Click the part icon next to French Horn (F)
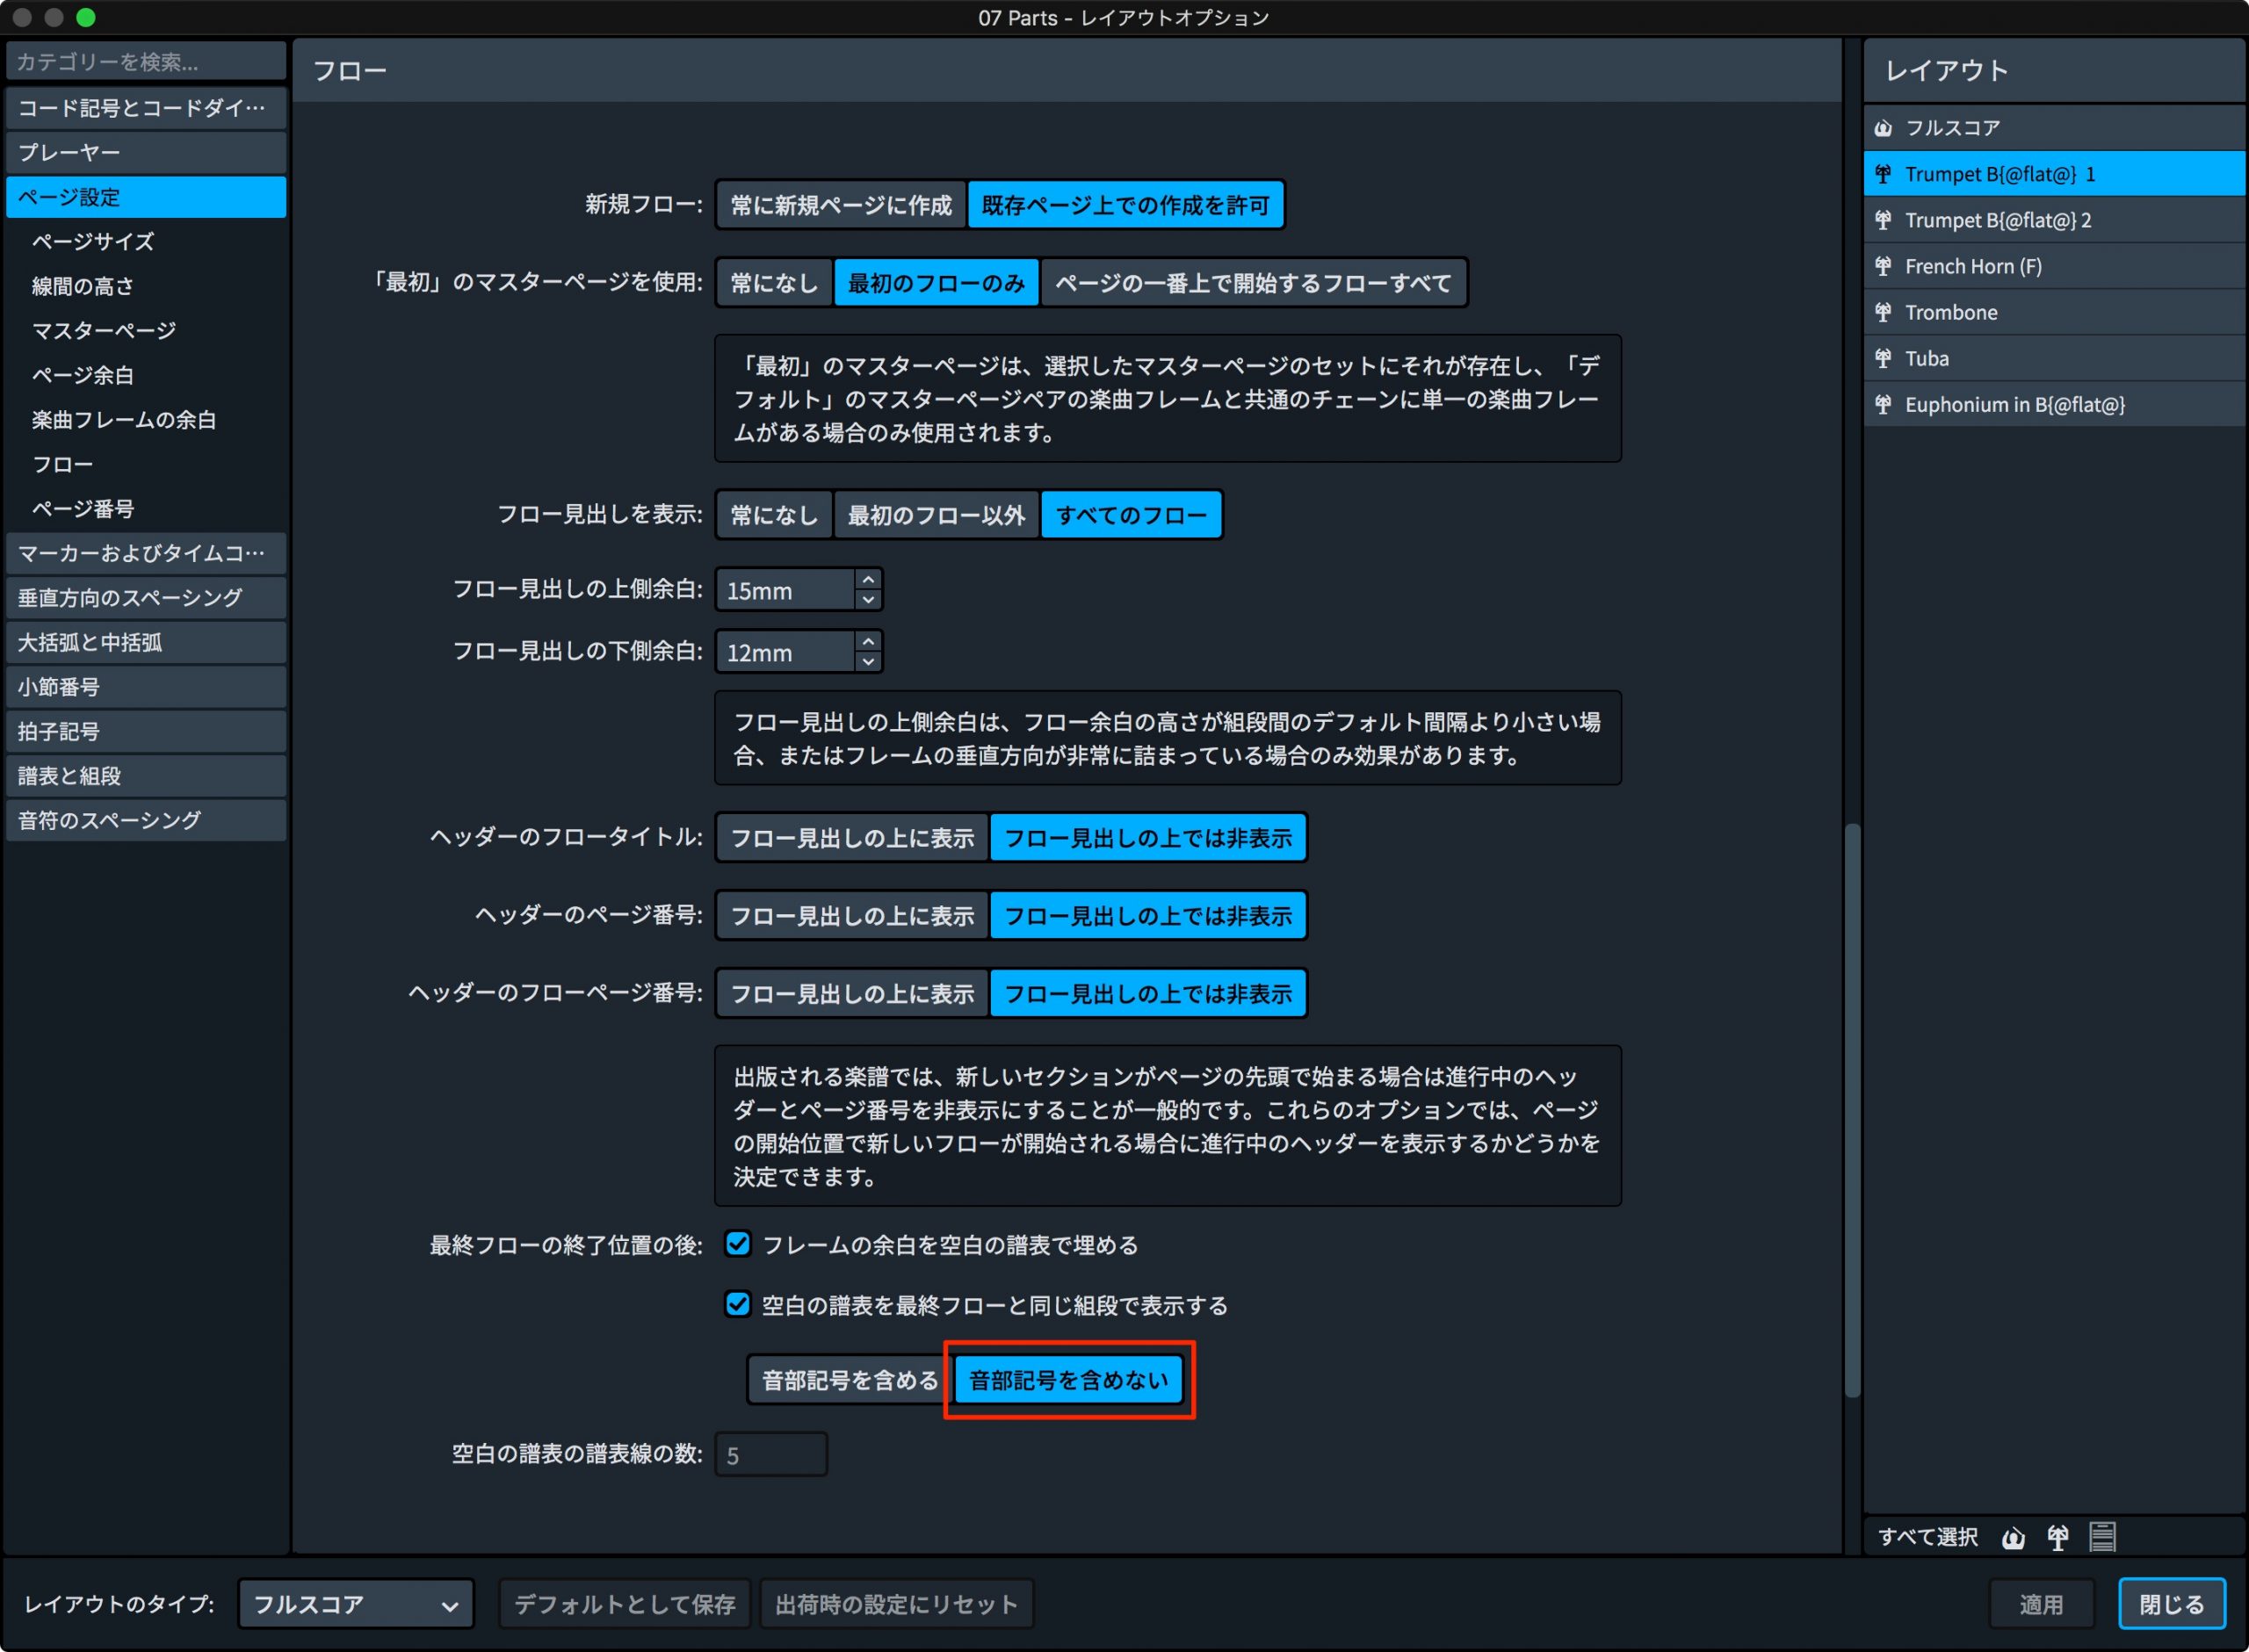Viewport: 2249px width, 1652px height. coord(1883,266)
